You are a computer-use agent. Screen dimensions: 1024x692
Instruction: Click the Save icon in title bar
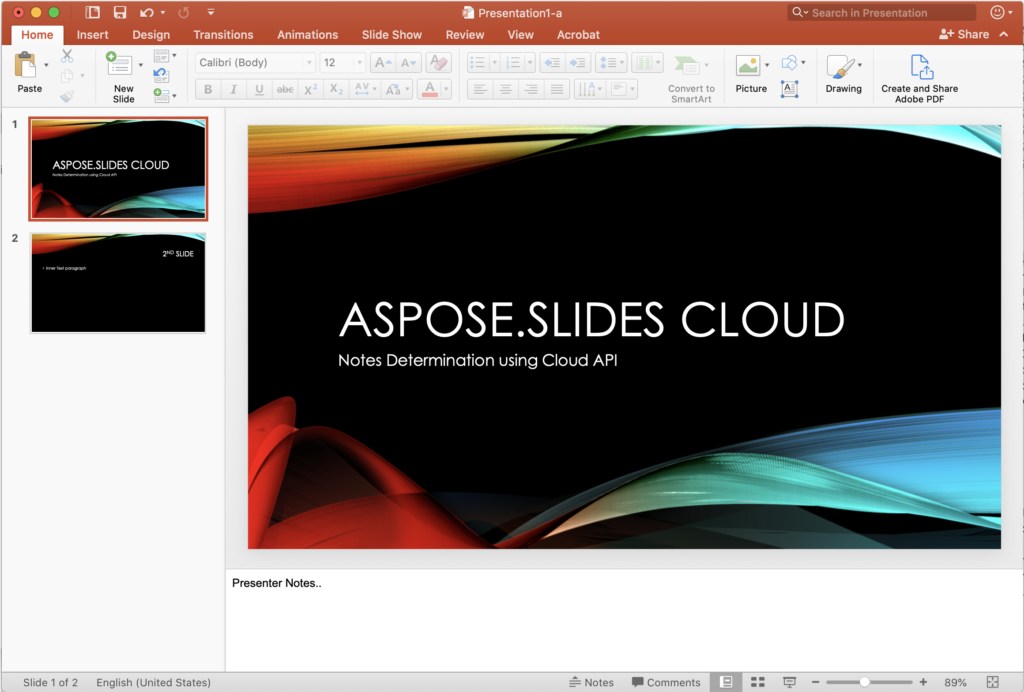[120, 13]
